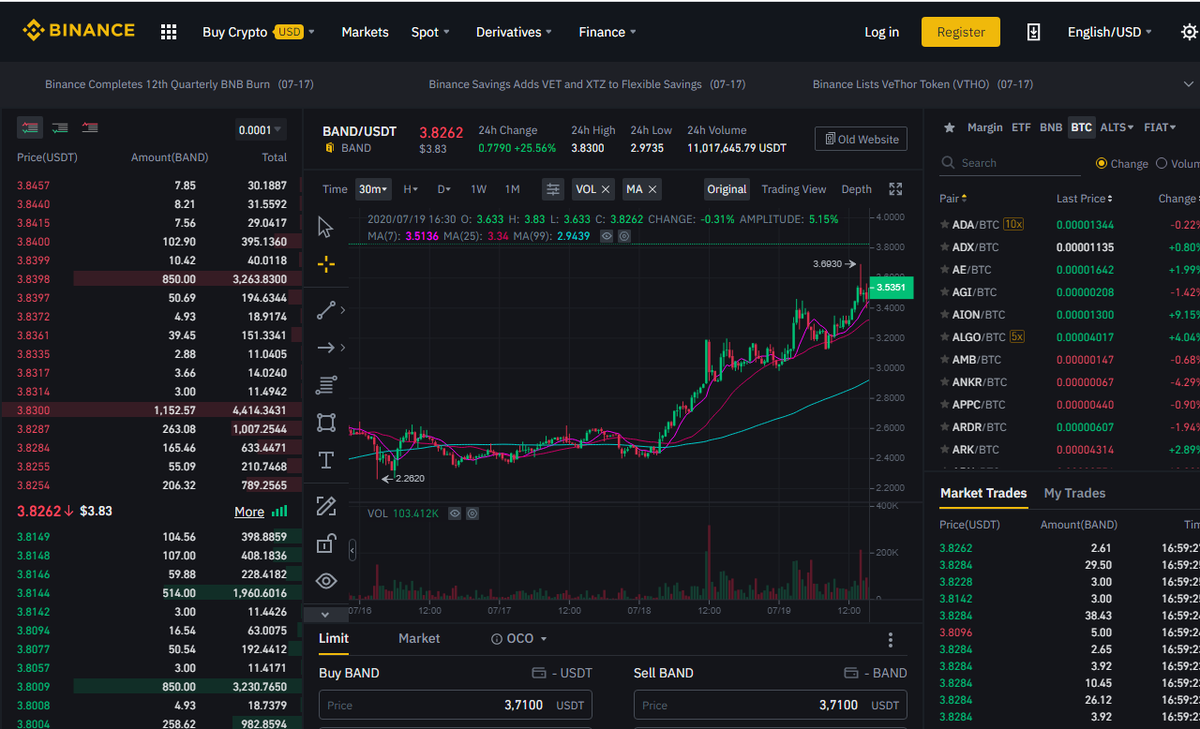This screenshot has width=1200, height=729.
Task: Show sell orders only view icon
Action: point(91,128)
